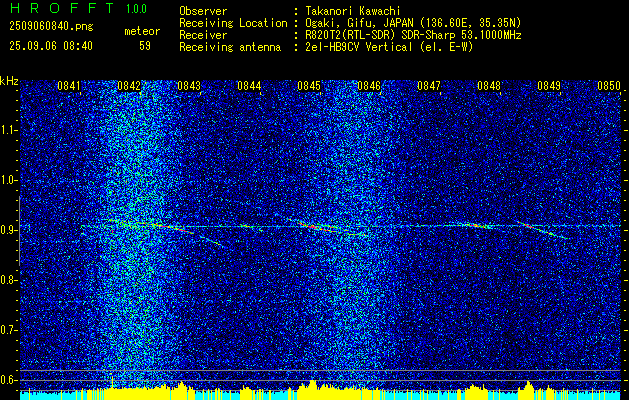Click 2el-HB9CV Vertical antenna text

coord(389,47)
